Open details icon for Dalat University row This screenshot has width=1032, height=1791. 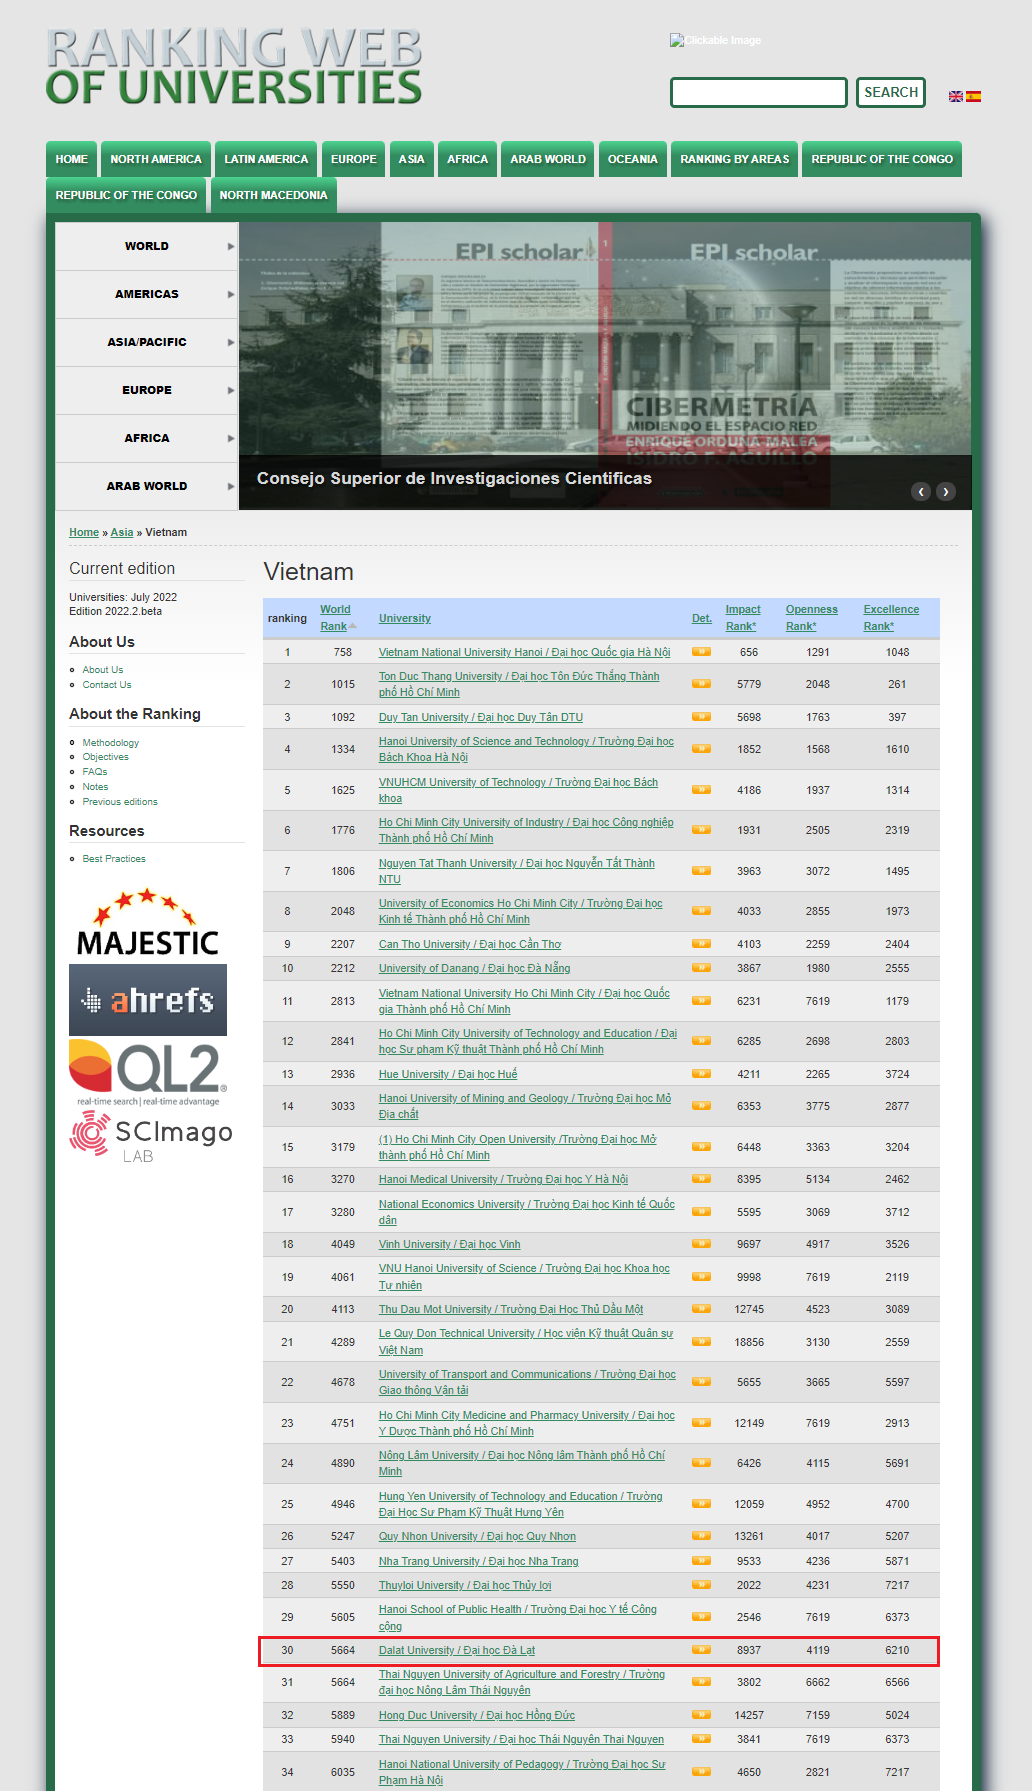tap(701, 1650)
